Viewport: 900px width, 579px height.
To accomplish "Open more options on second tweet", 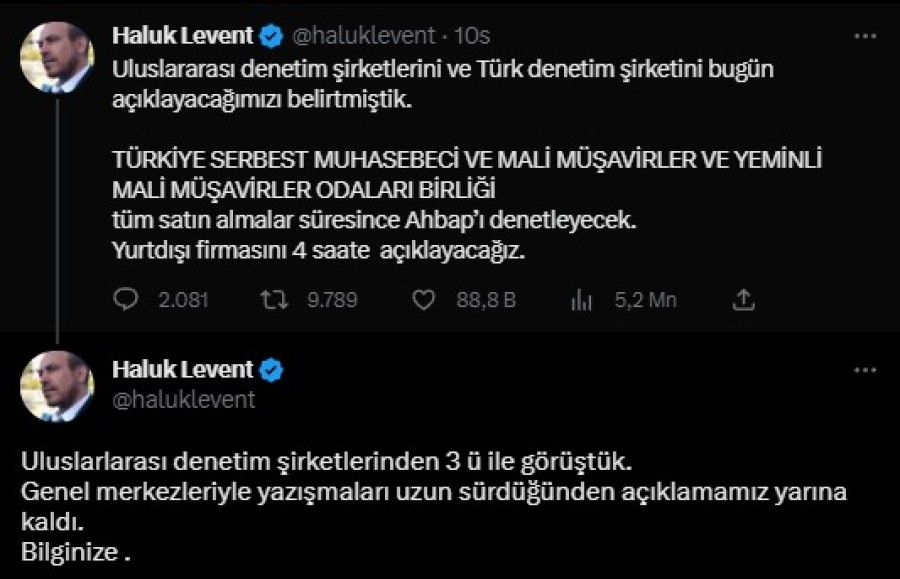I will pos(865,370).
